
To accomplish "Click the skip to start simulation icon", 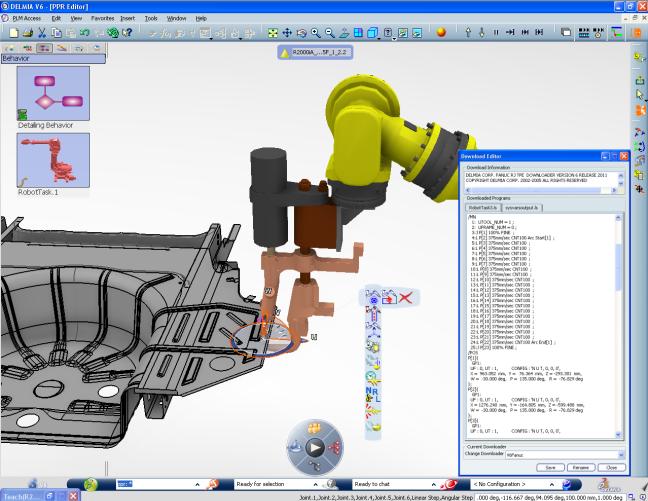I will (x=525, y=32).
